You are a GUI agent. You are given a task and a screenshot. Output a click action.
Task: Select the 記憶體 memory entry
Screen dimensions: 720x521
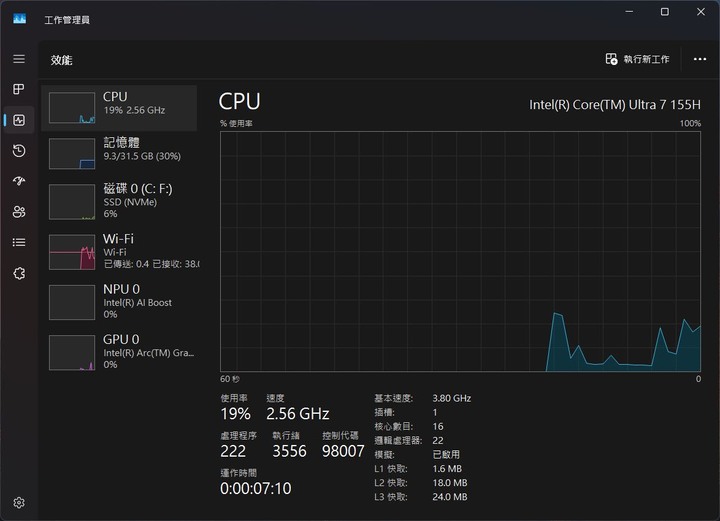click(119, 154)
